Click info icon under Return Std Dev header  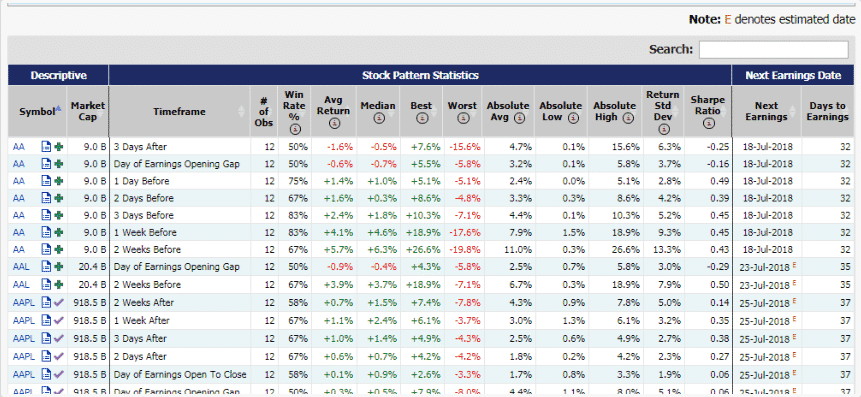663,129
